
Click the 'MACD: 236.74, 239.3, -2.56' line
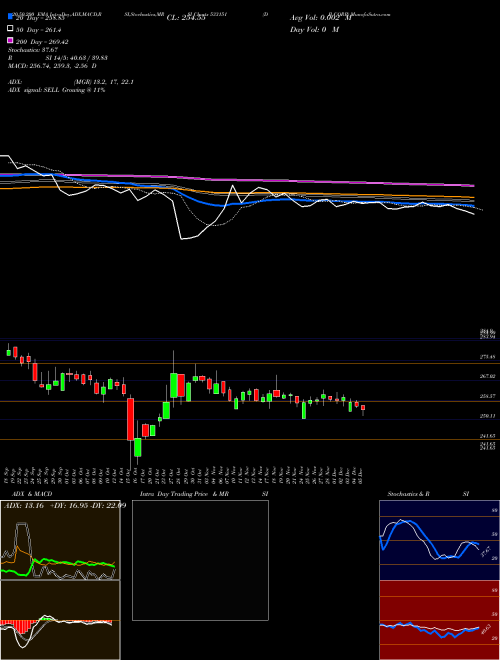[x=49, y=66]
